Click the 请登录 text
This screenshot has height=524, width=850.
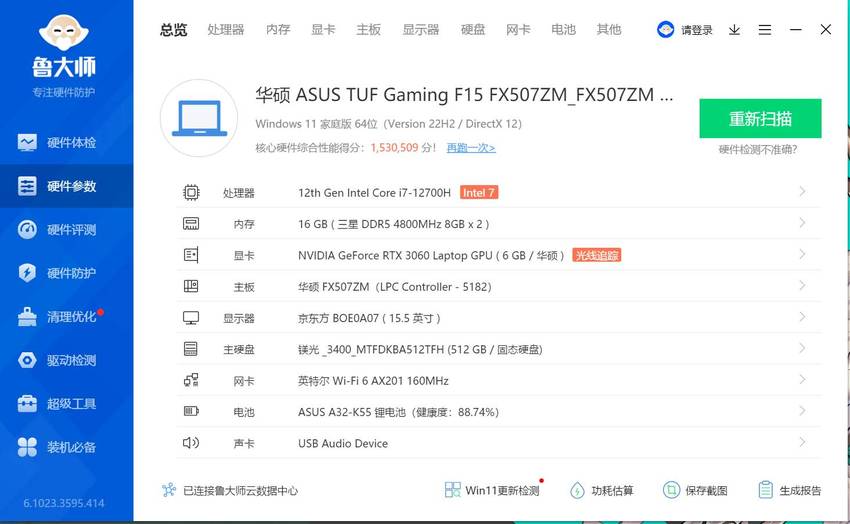[697, 30]
